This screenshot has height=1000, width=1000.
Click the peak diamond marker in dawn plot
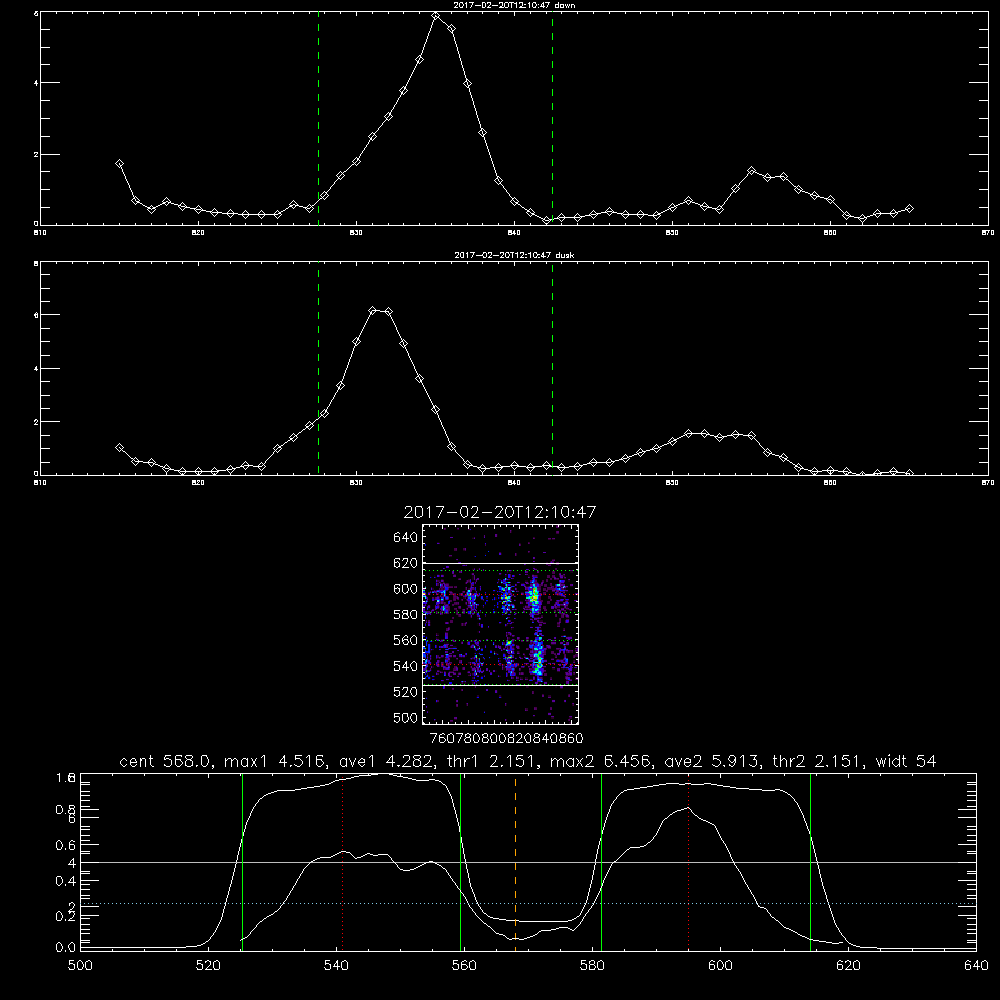click(x=436, y=16)
